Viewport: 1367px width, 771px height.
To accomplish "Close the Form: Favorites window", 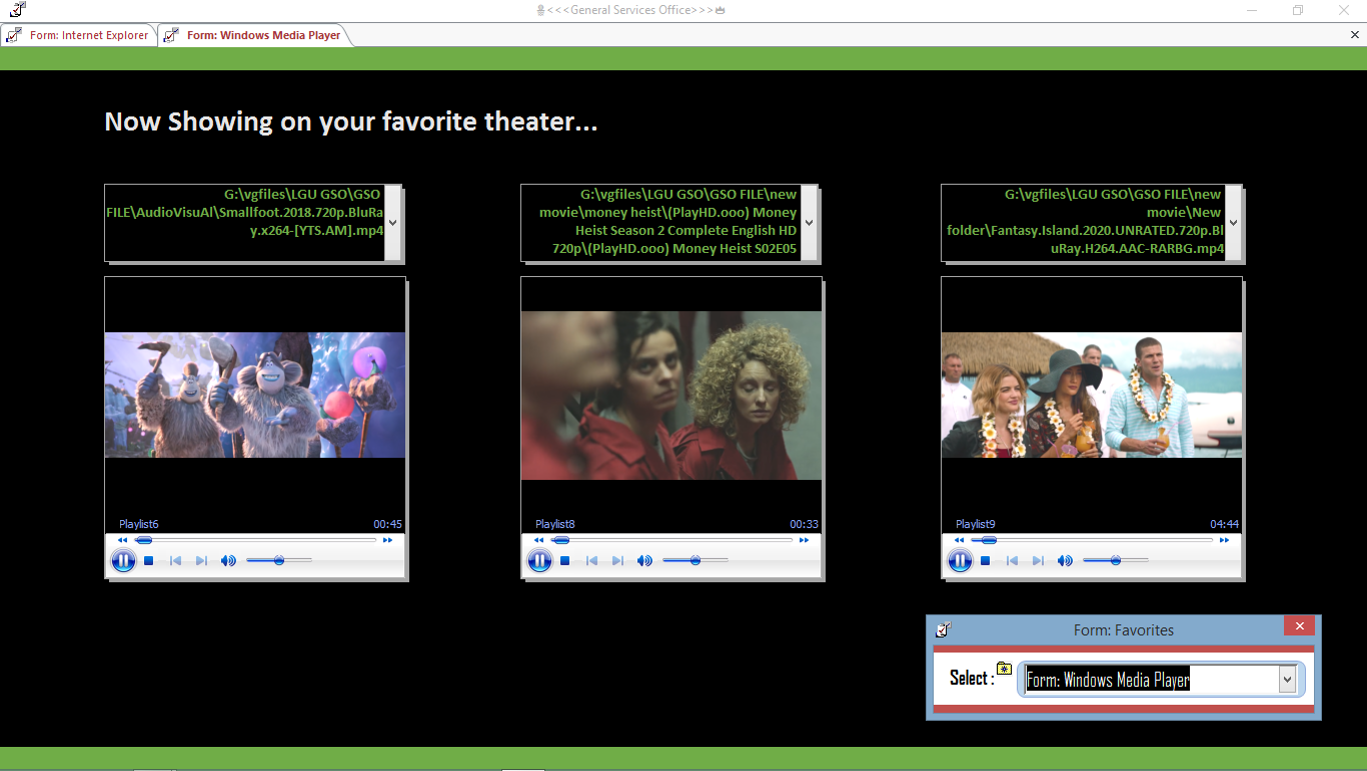I will point(1299,626).
